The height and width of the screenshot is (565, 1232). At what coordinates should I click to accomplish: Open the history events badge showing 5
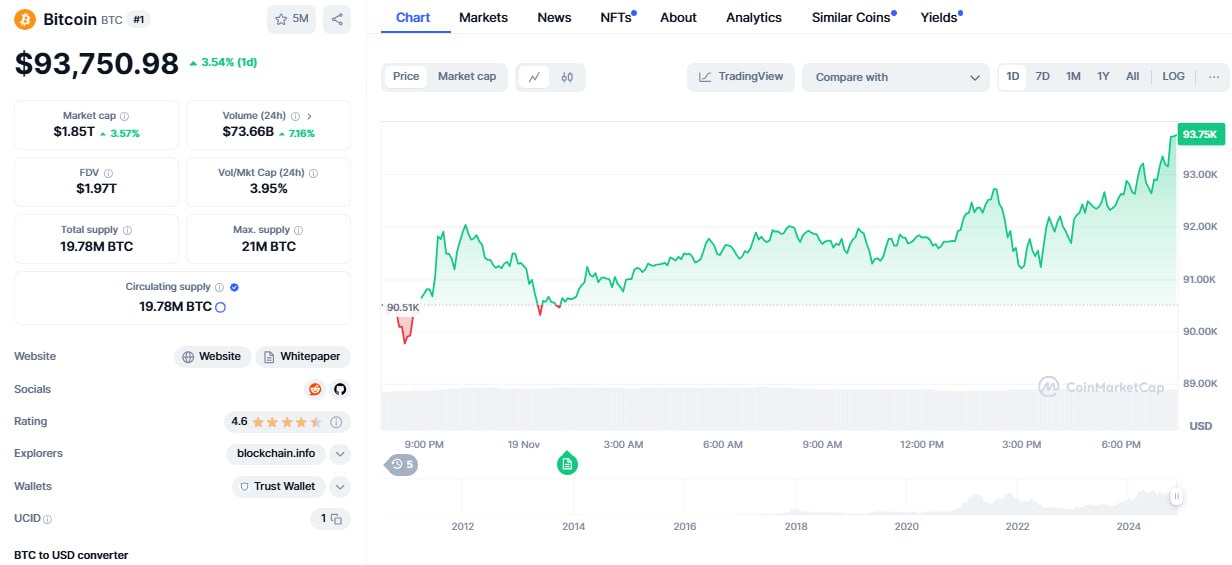click(x=402, y=464)
